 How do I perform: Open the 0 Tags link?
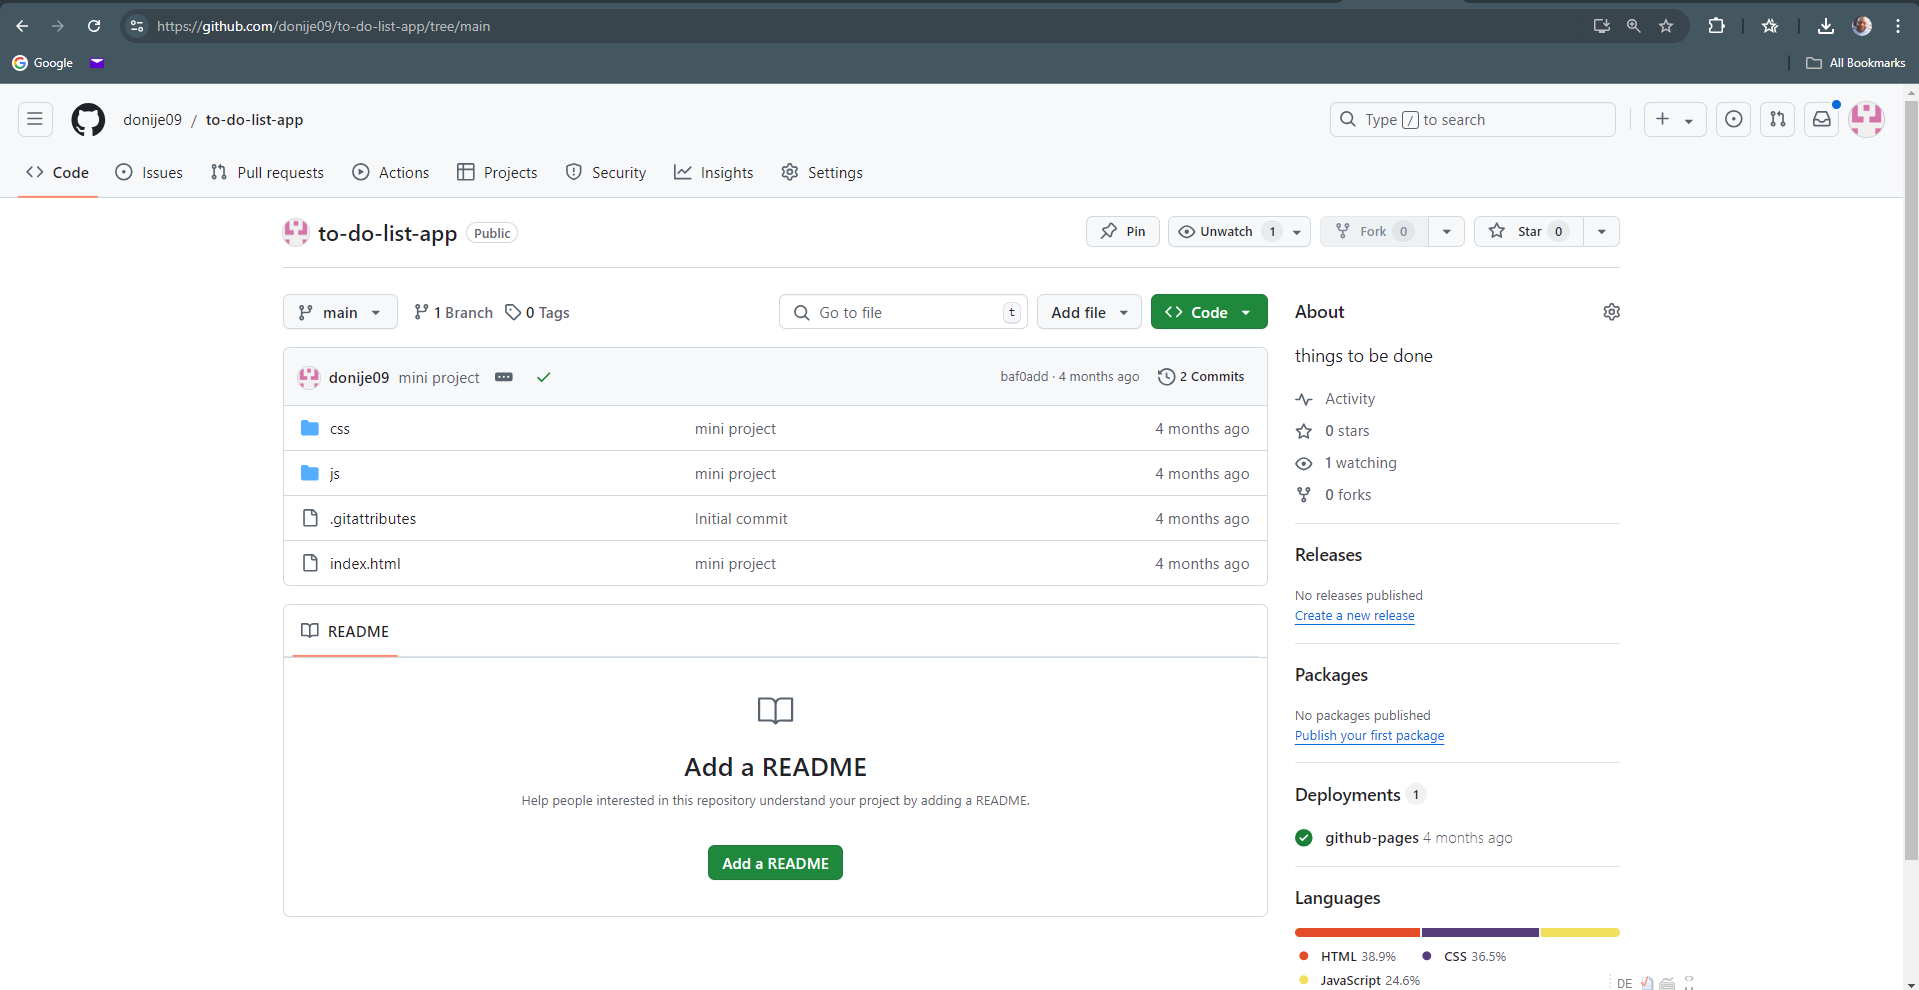[537, 313]
